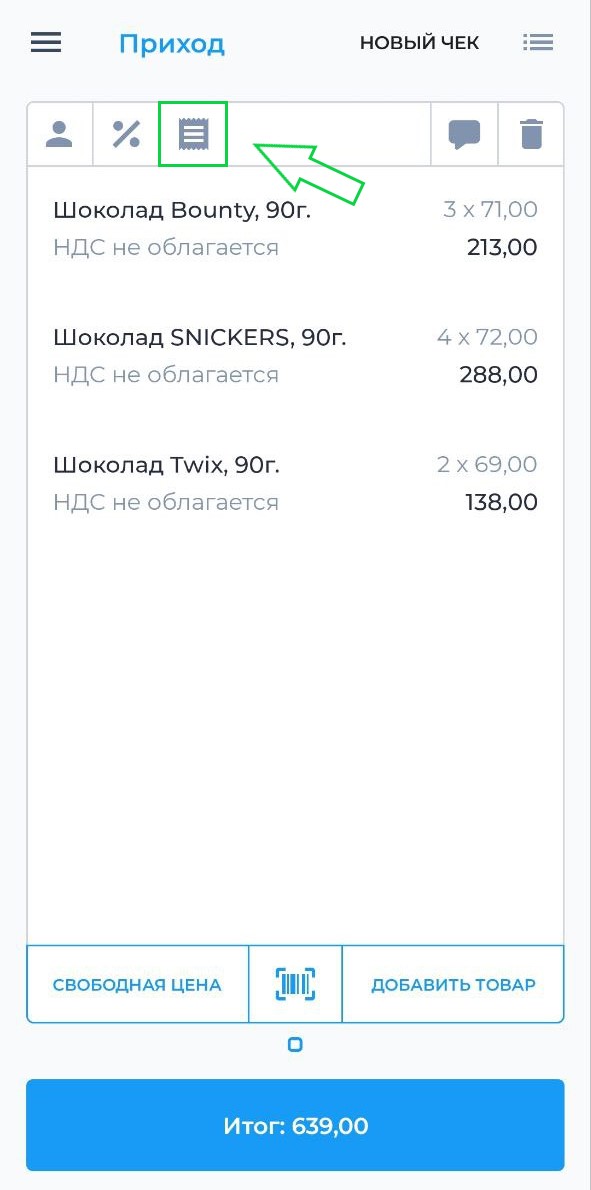Click Bounty quantity 3 x 71,00
The image size is (591, 1190).
point(490,209)
